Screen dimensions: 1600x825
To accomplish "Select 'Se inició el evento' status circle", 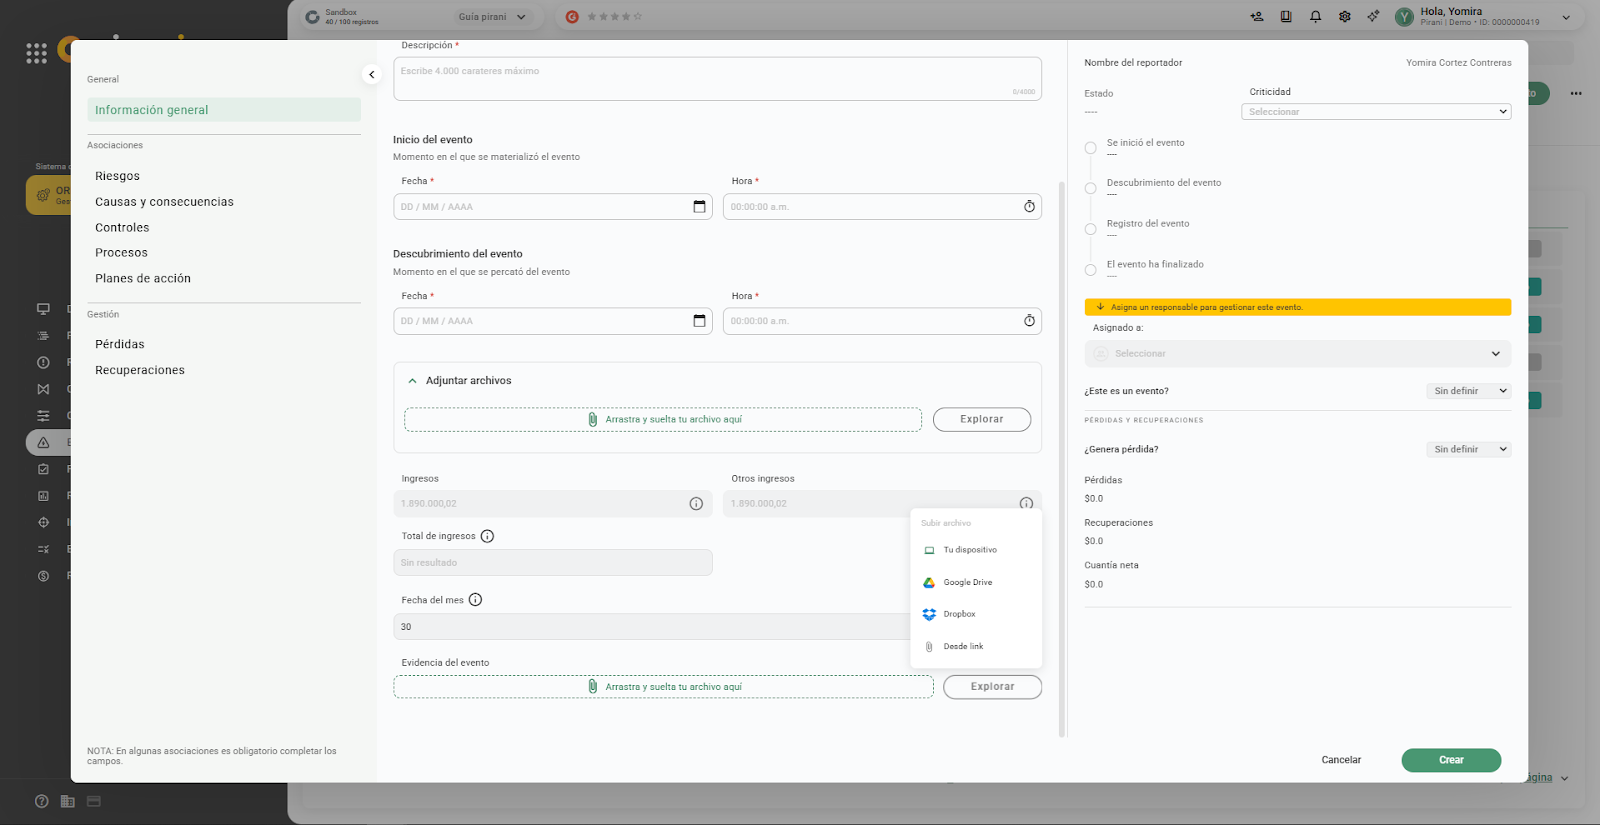I will [x=1090, y=148].
